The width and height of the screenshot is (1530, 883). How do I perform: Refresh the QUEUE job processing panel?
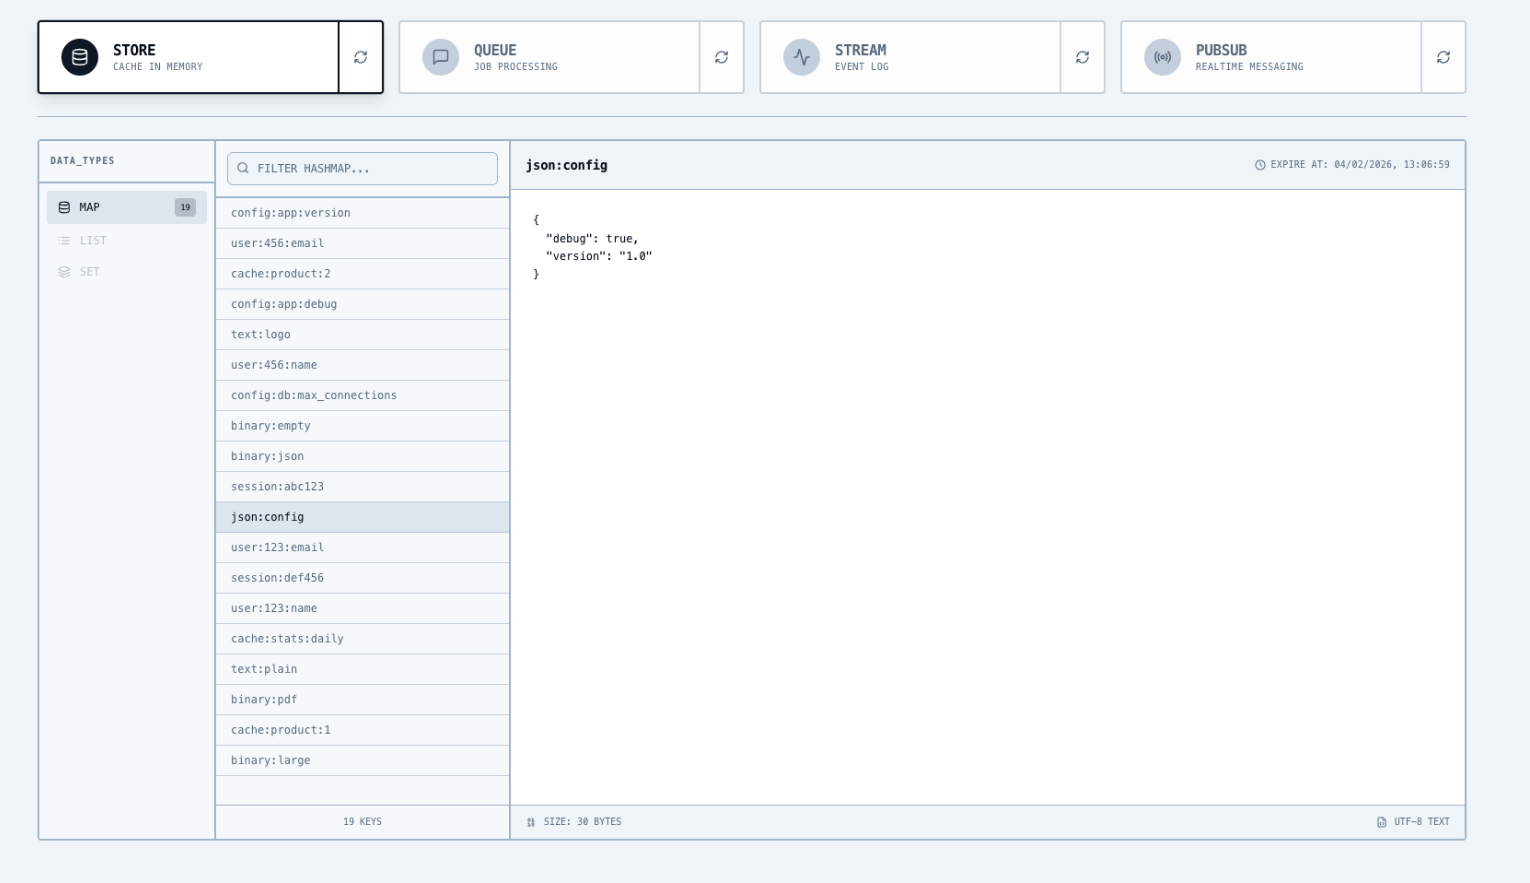tap(721, 57)
